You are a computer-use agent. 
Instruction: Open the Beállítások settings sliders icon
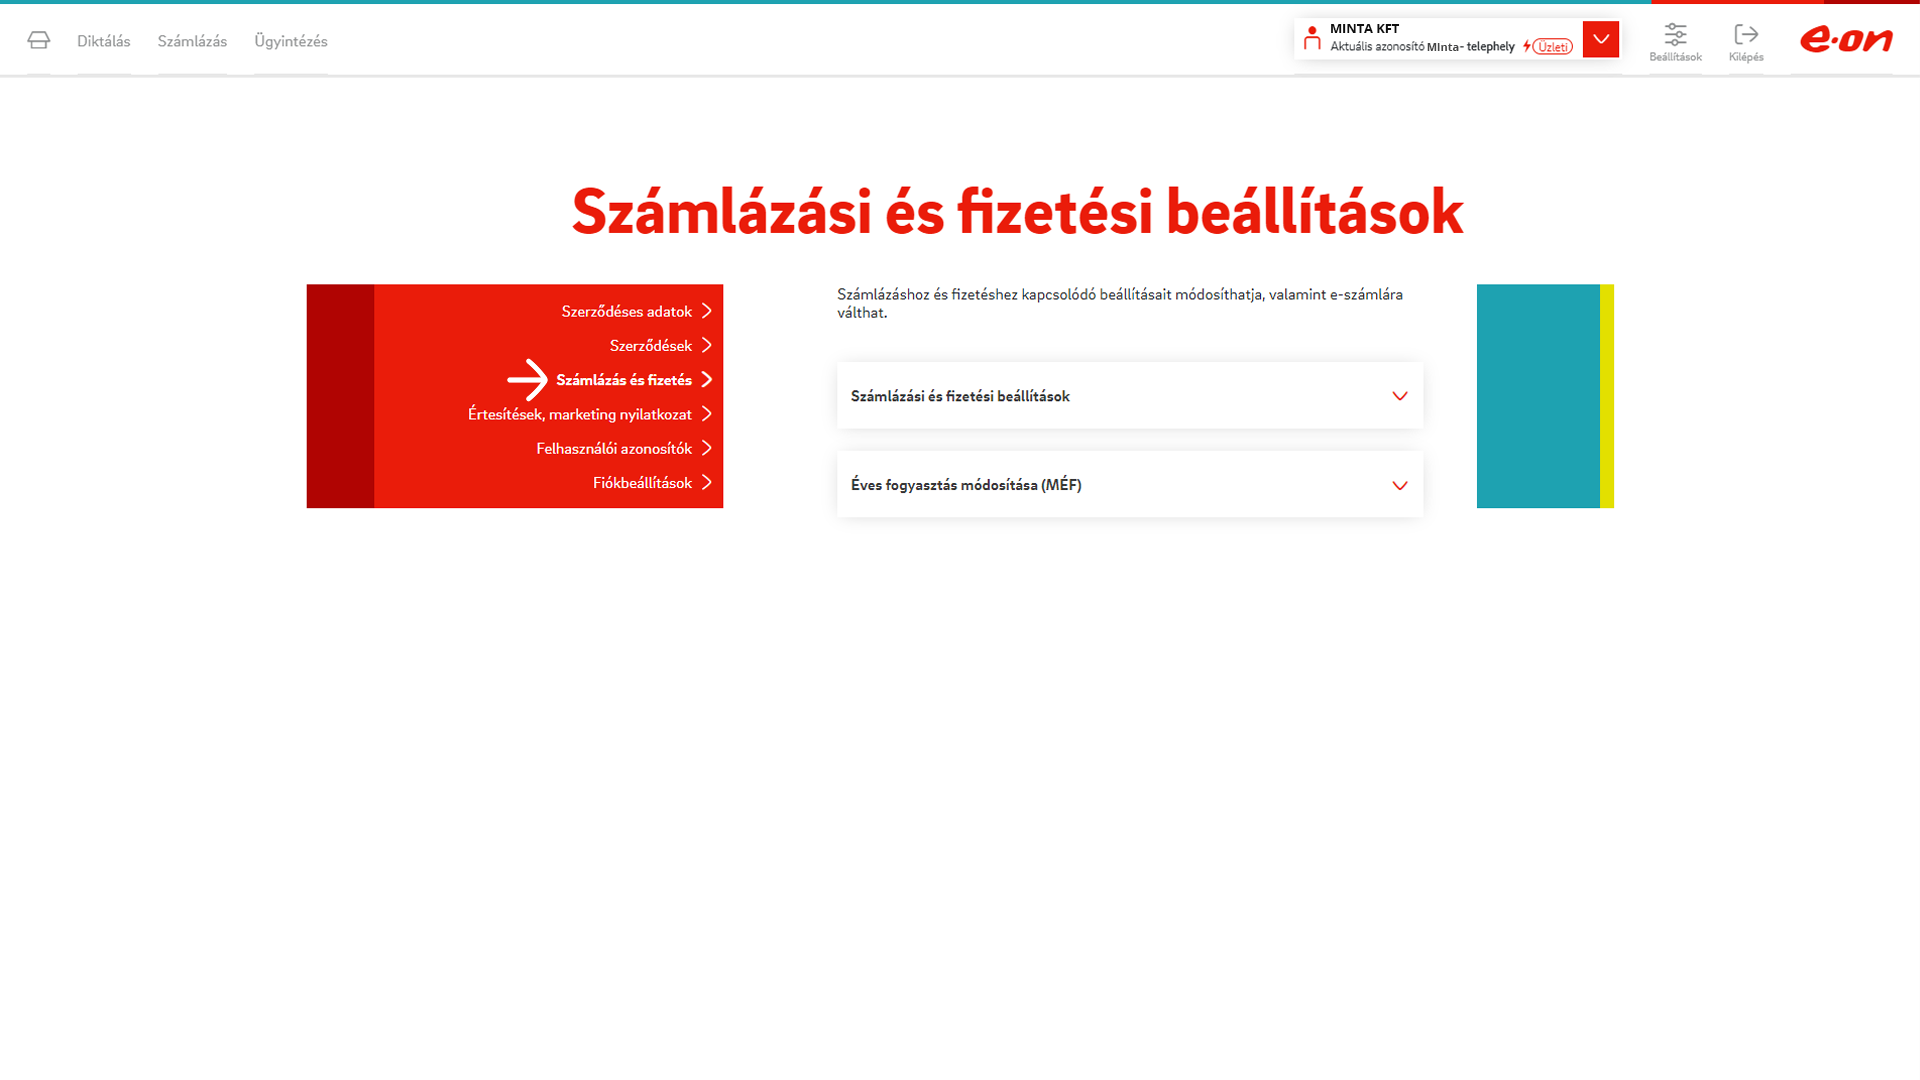click(x=1675, y=35)
